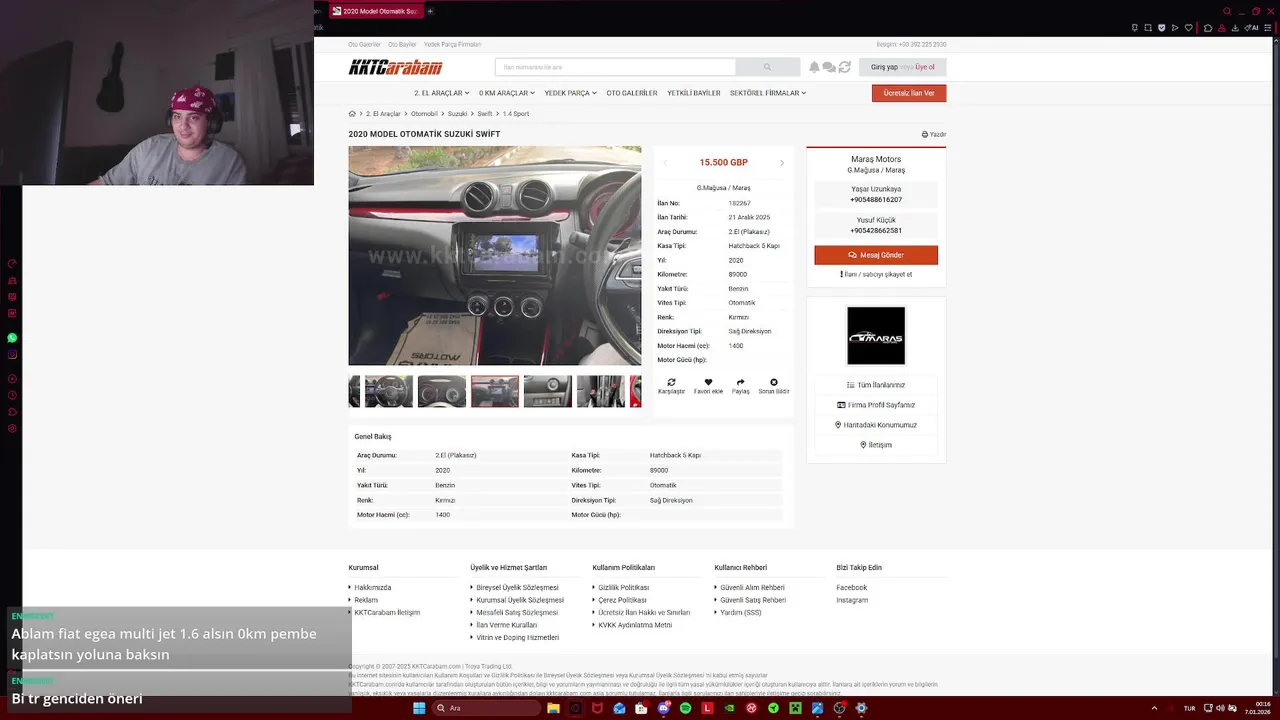Report listing via İlanı / satıcıyı şikayet et

(876, 274)
